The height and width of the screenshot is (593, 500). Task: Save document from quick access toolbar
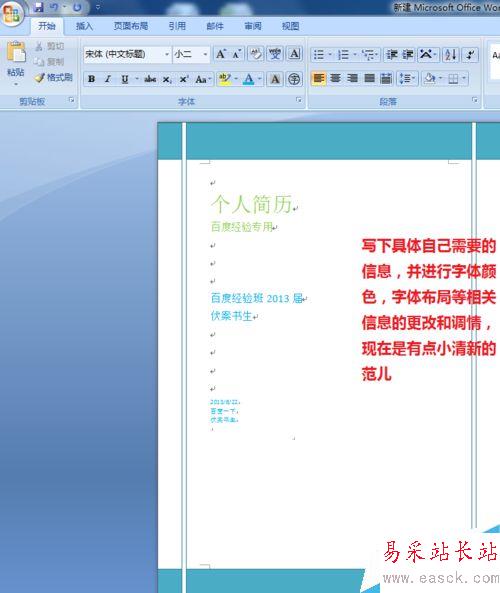point(38,7)
